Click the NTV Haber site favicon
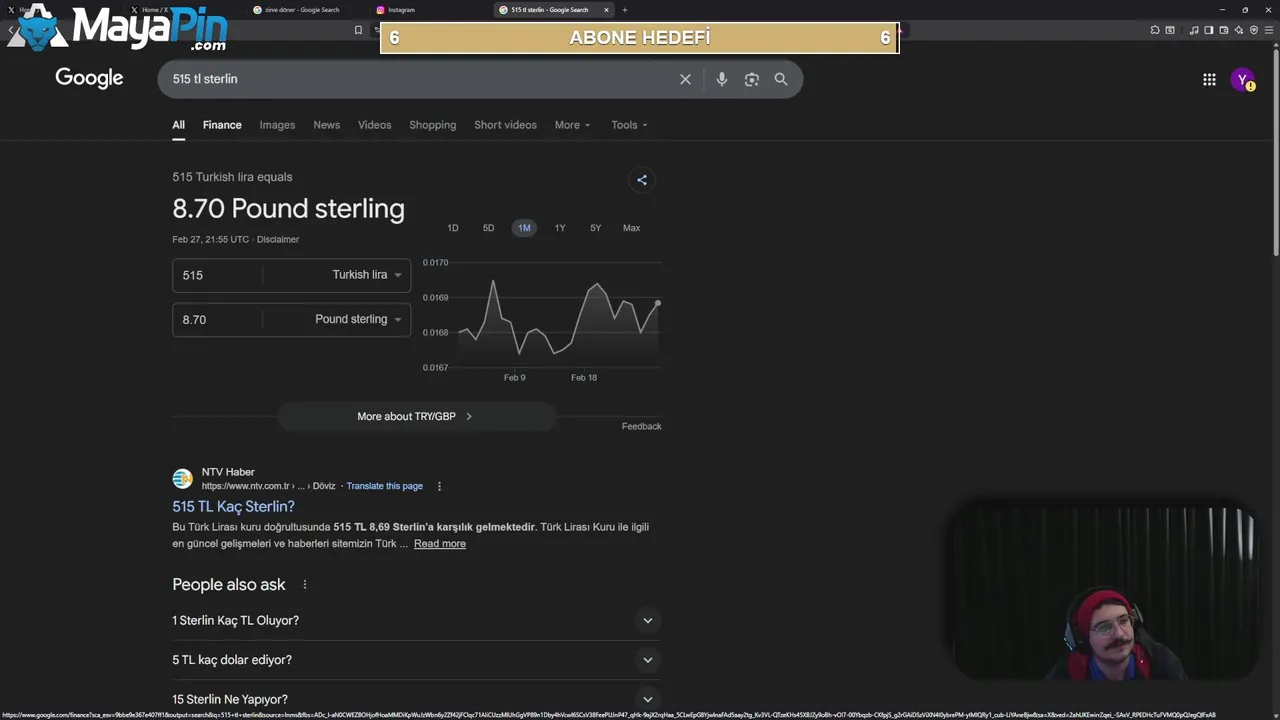This screenshot has height=720, width=1280. tap(182, 478)
